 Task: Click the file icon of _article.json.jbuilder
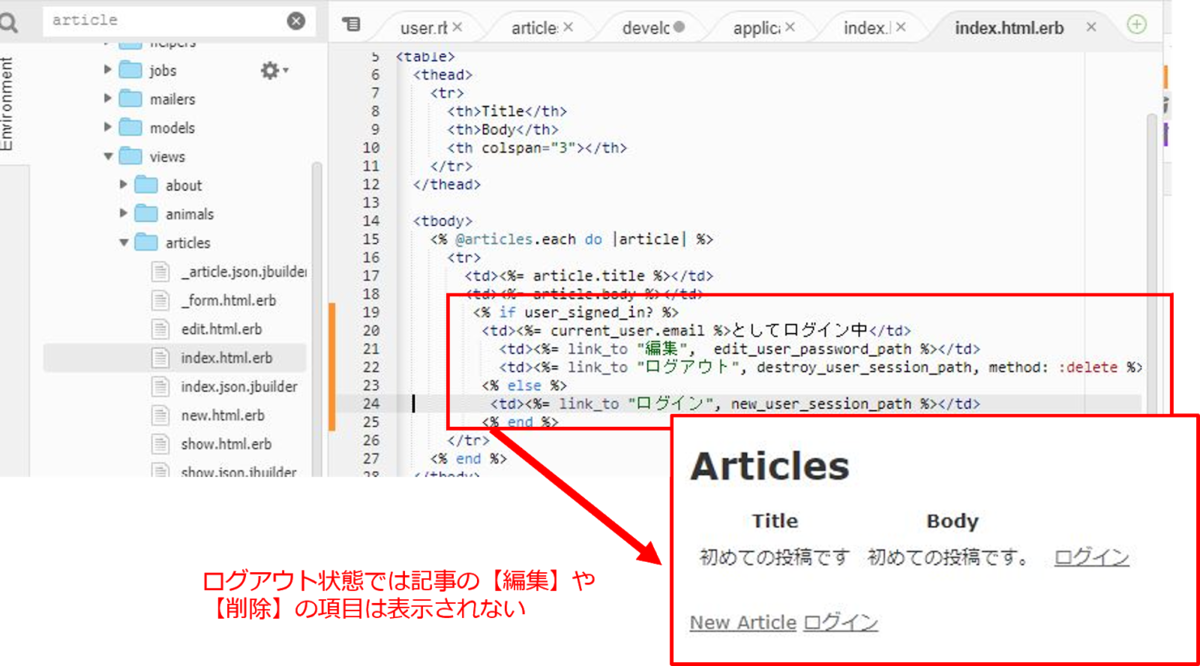click(160, 271)
